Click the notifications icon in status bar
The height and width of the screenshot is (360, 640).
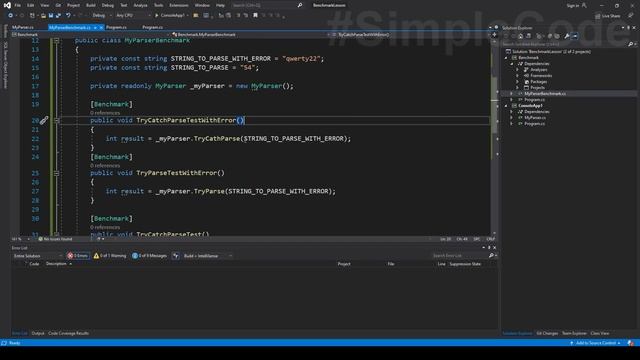(631, 343)
